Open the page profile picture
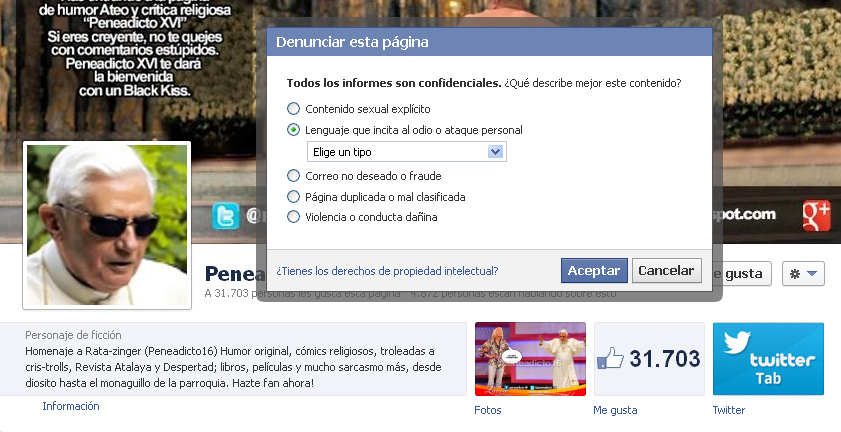Screen dimensions: 841x432 [107, 225]
